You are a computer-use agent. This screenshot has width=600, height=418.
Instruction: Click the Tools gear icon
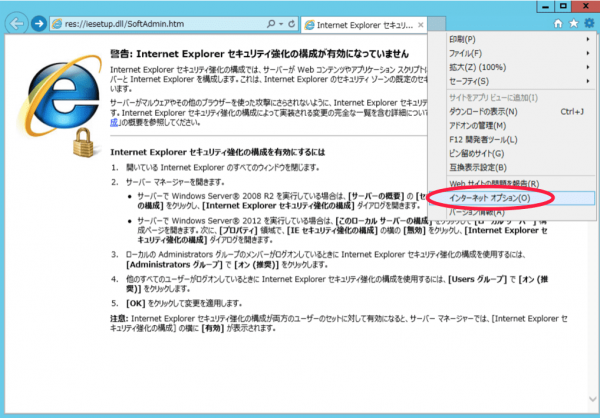click(x=589, y=23)
